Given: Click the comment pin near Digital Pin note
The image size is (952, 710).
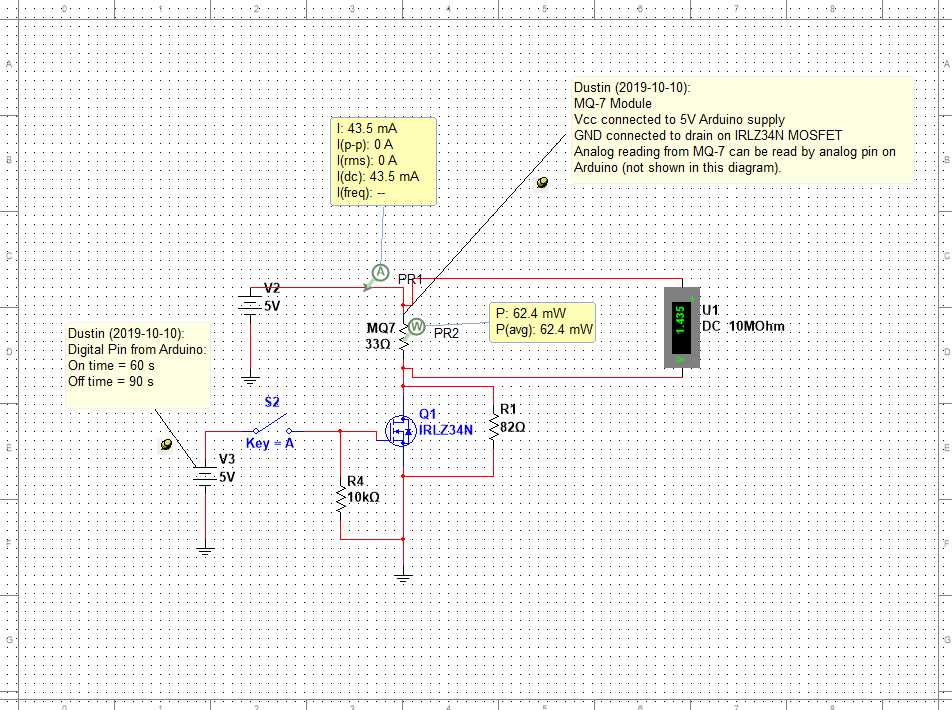Looking at the screenshot, I should tap(166, 445).
